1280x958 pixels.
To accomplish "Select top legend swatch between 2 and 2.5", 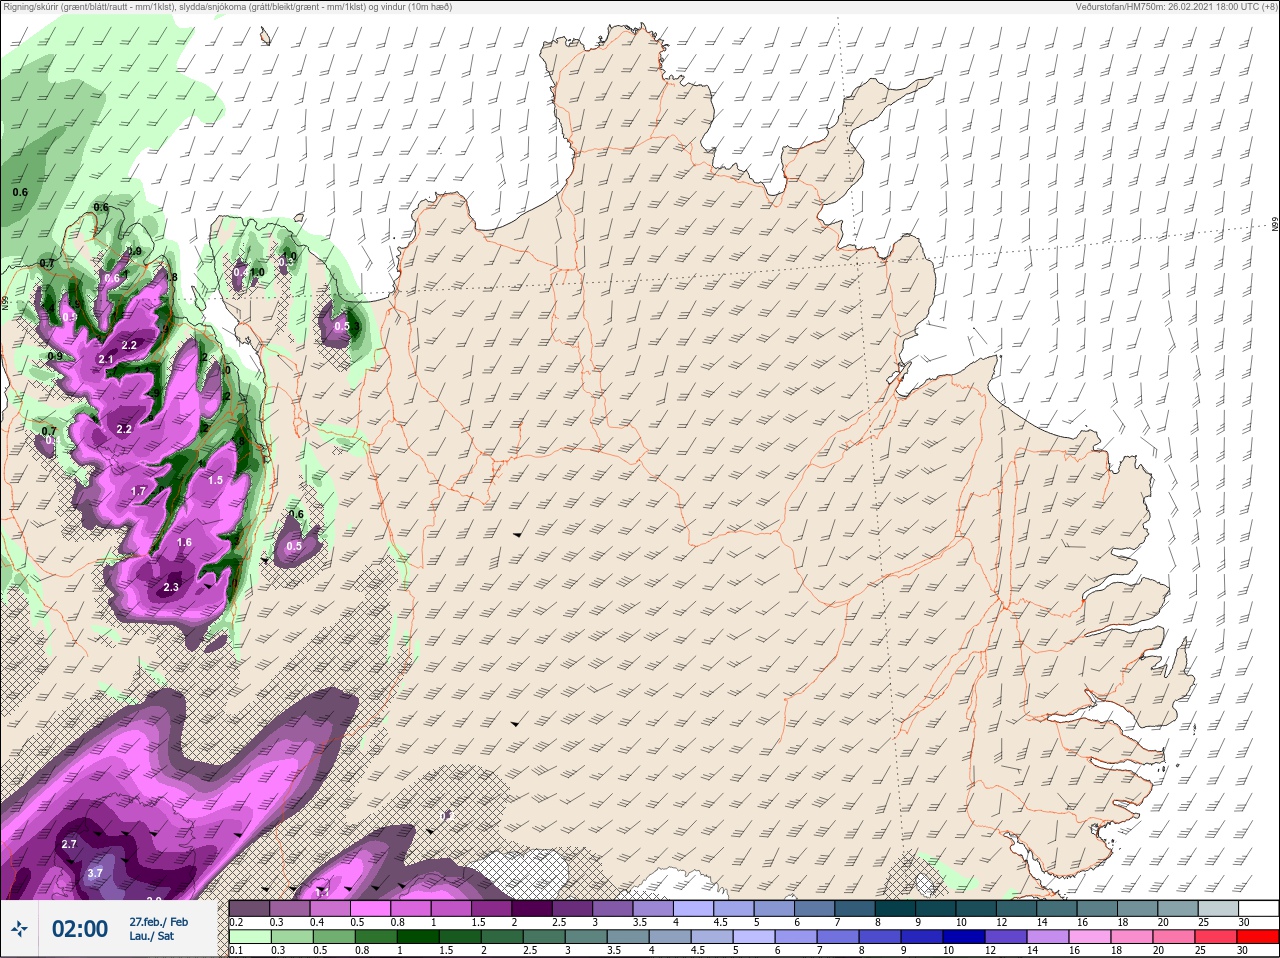I will 533,907.
